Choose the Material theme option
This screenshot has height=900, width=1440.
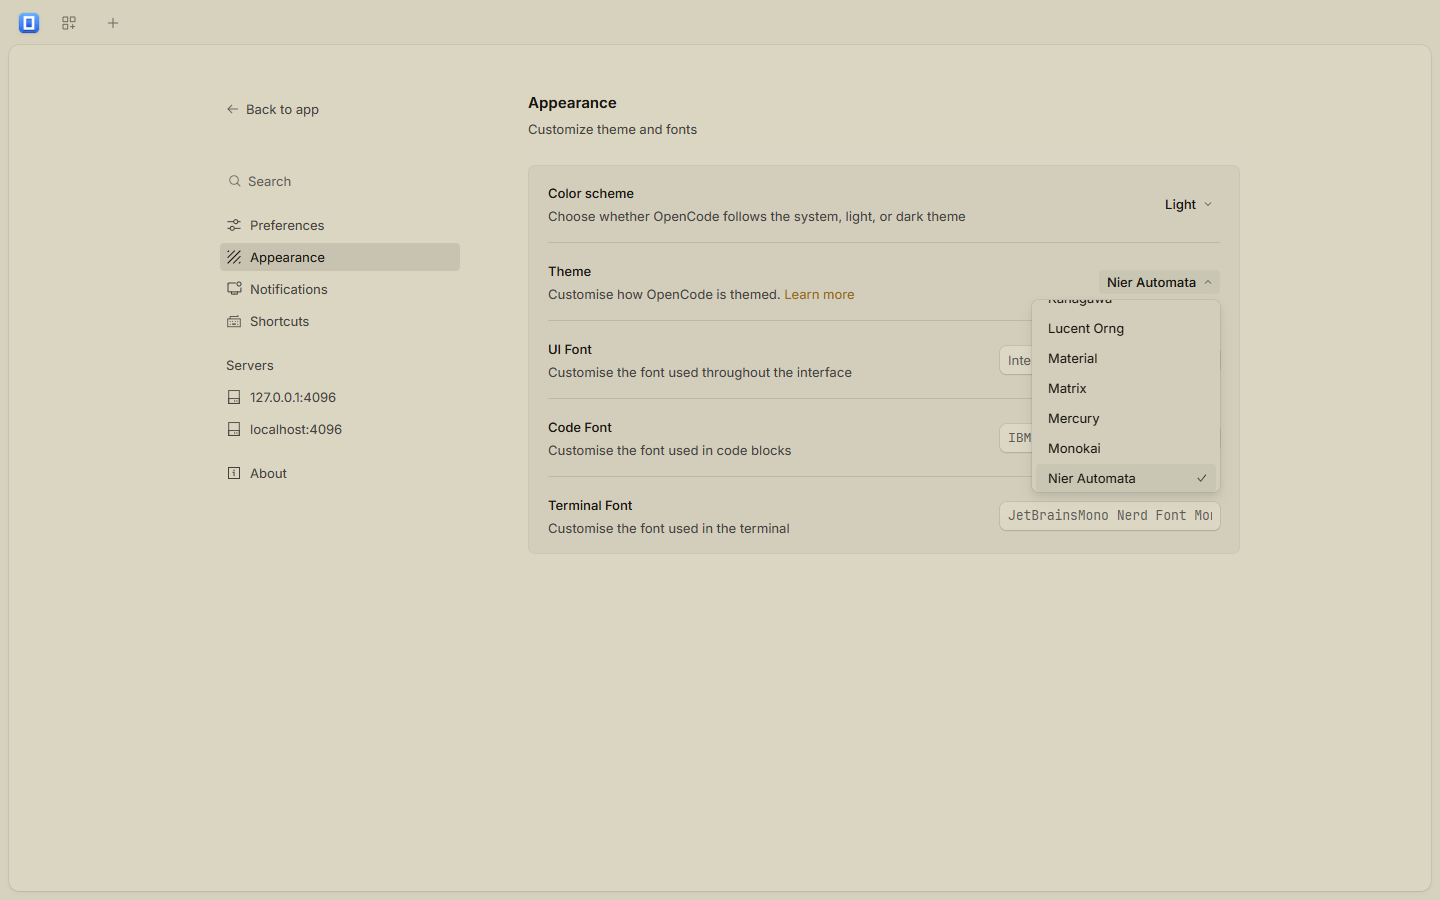click(1126, 358)
